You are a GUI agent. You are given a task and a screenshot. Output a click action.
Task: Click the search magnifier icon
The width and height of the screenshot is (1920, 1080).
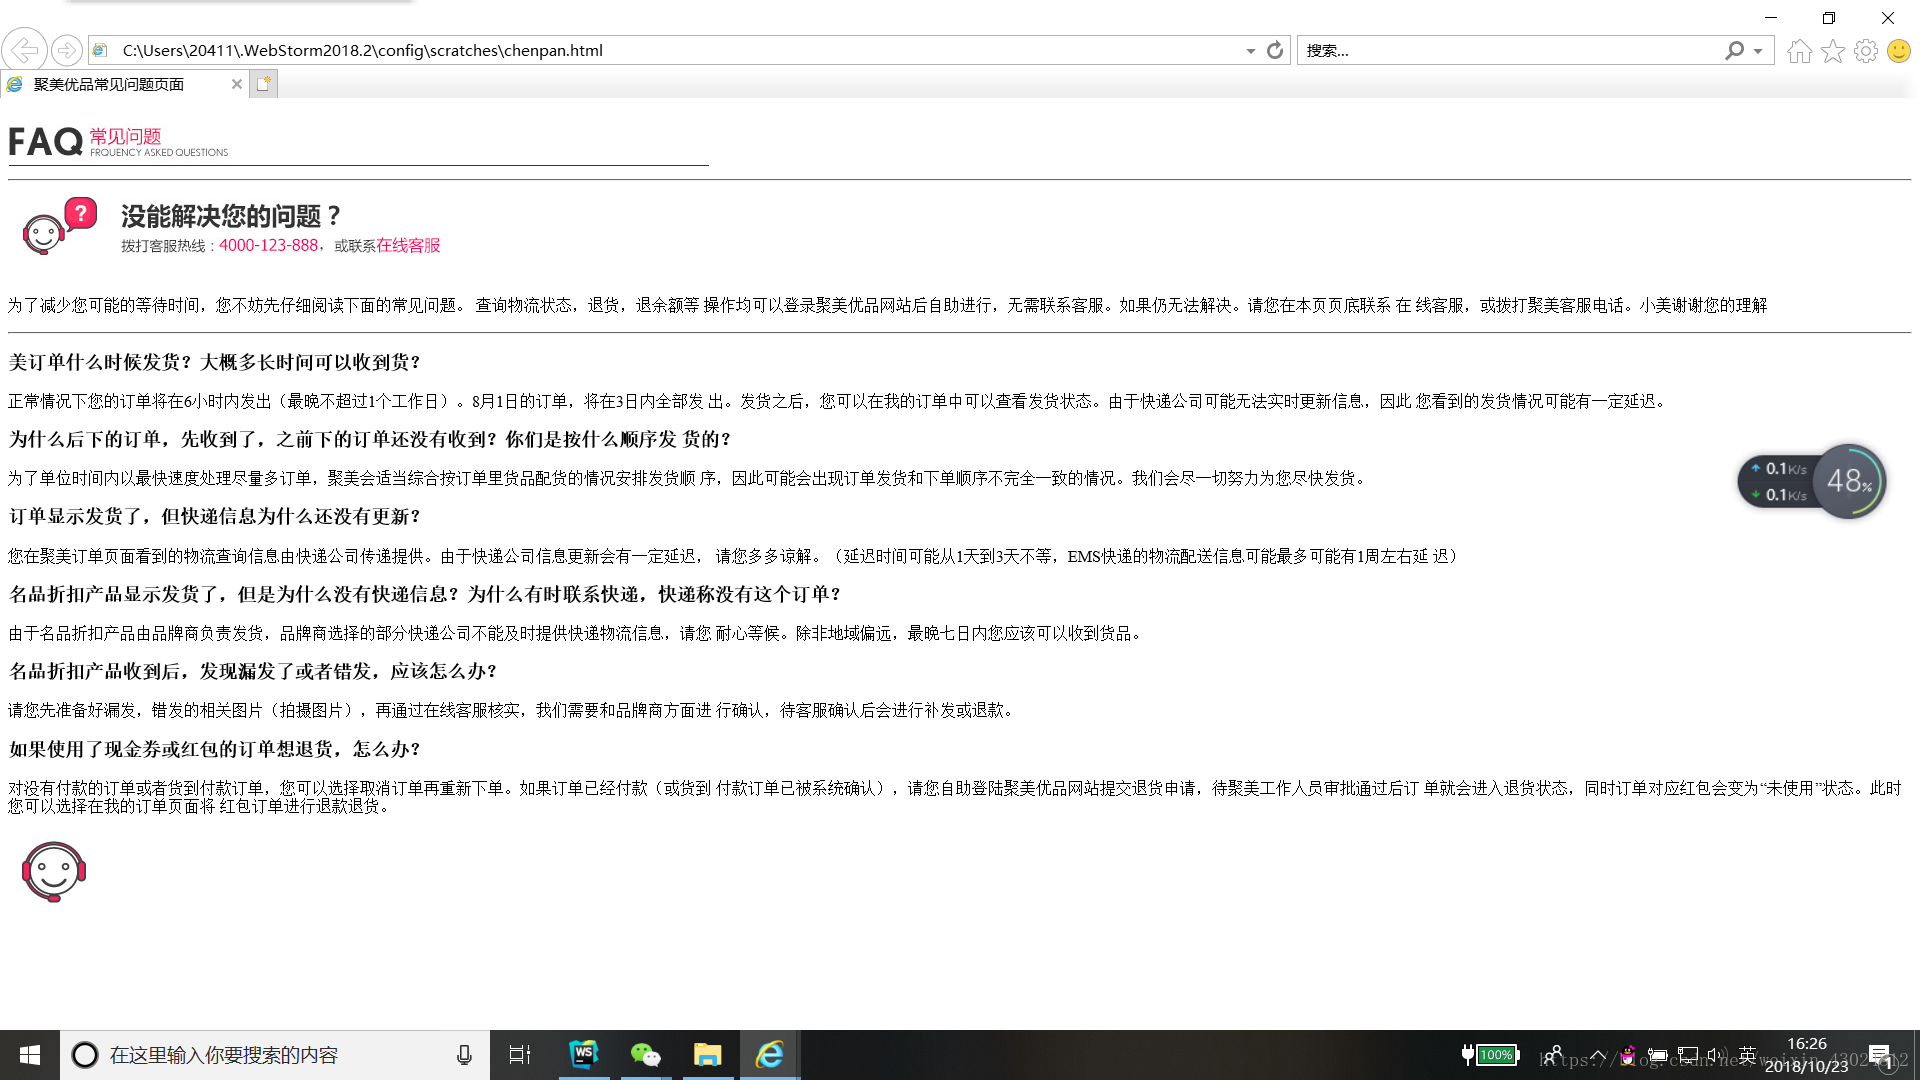[1734, 50]
